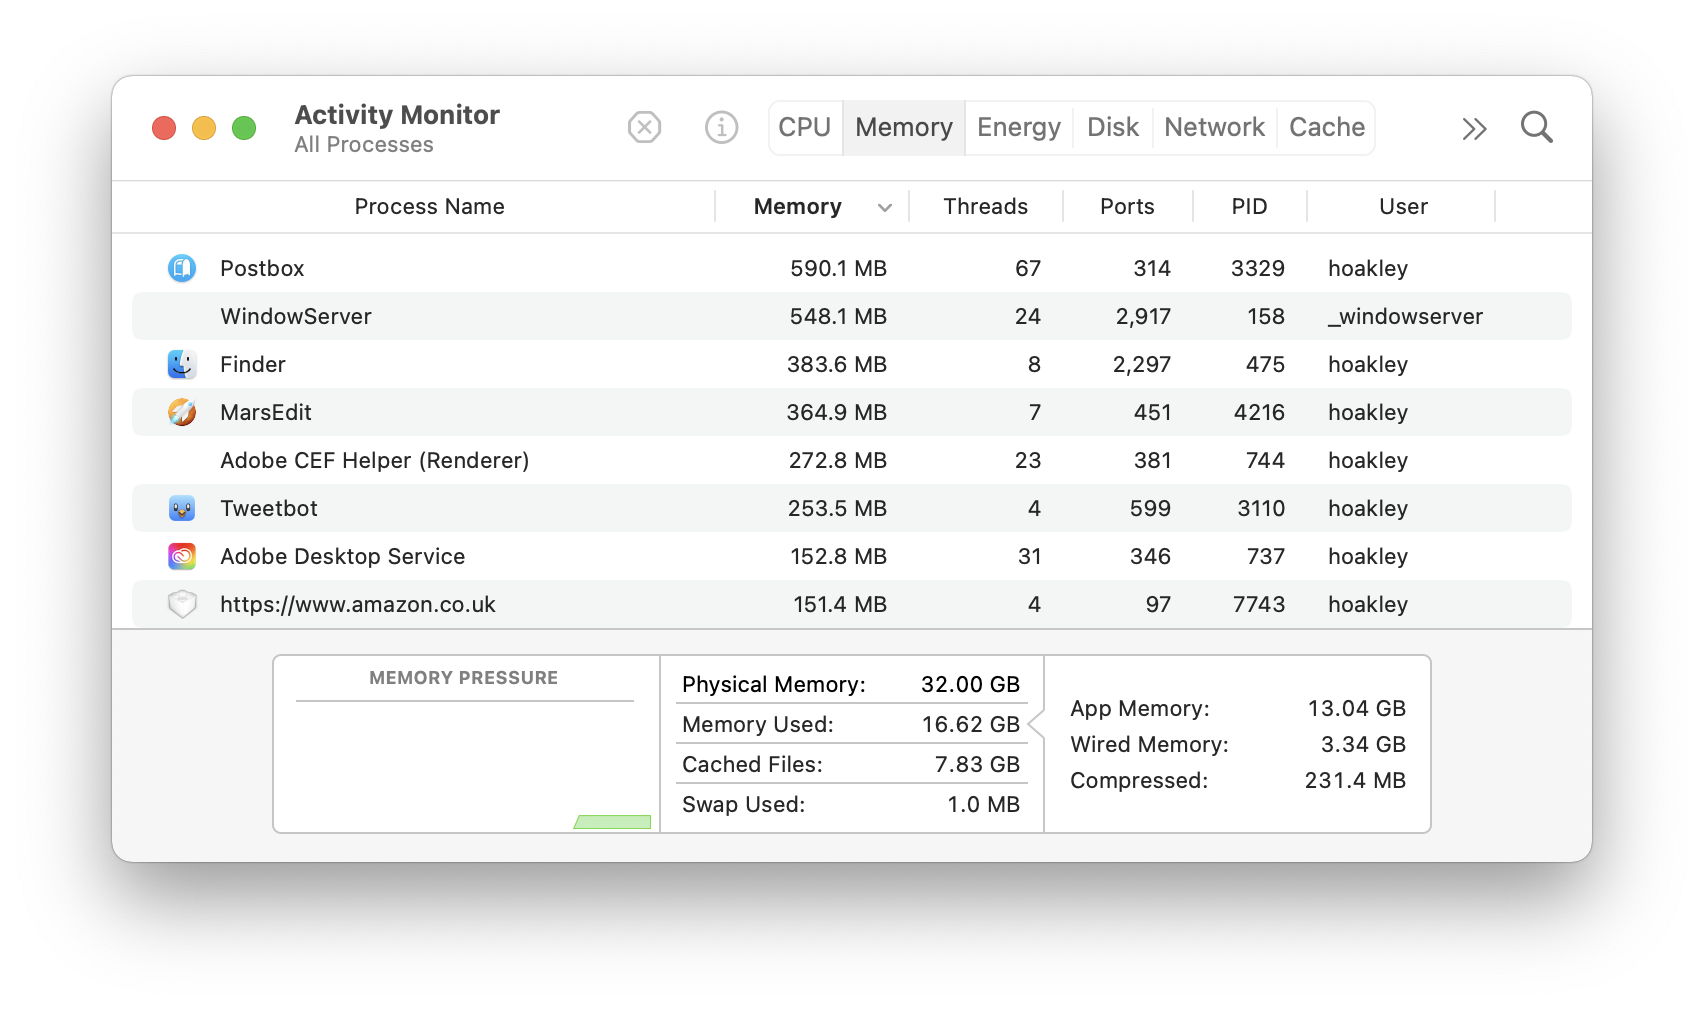The image size is (1704, 1010).
Task: Expand the toolbar overflow chevrons
Action: pyautogui.click(x=1474, y=128)
